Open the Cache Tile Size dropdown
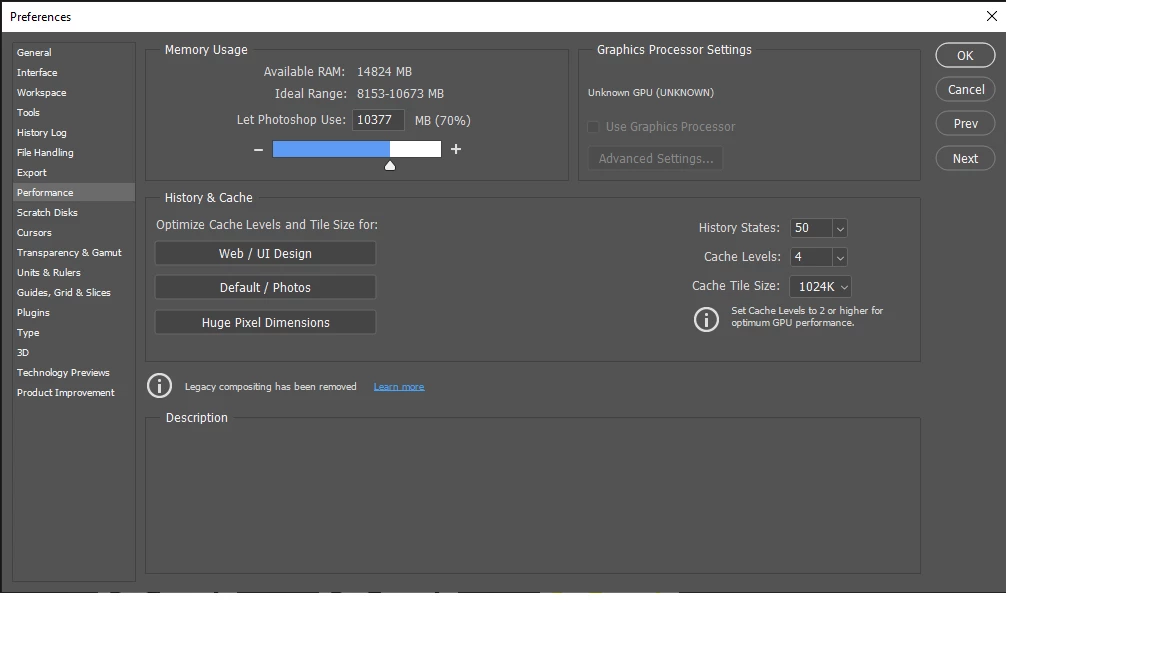Image resolution: width=1152 pixels, height=648 pixels. pyautogui.click(x=820, y=287)
